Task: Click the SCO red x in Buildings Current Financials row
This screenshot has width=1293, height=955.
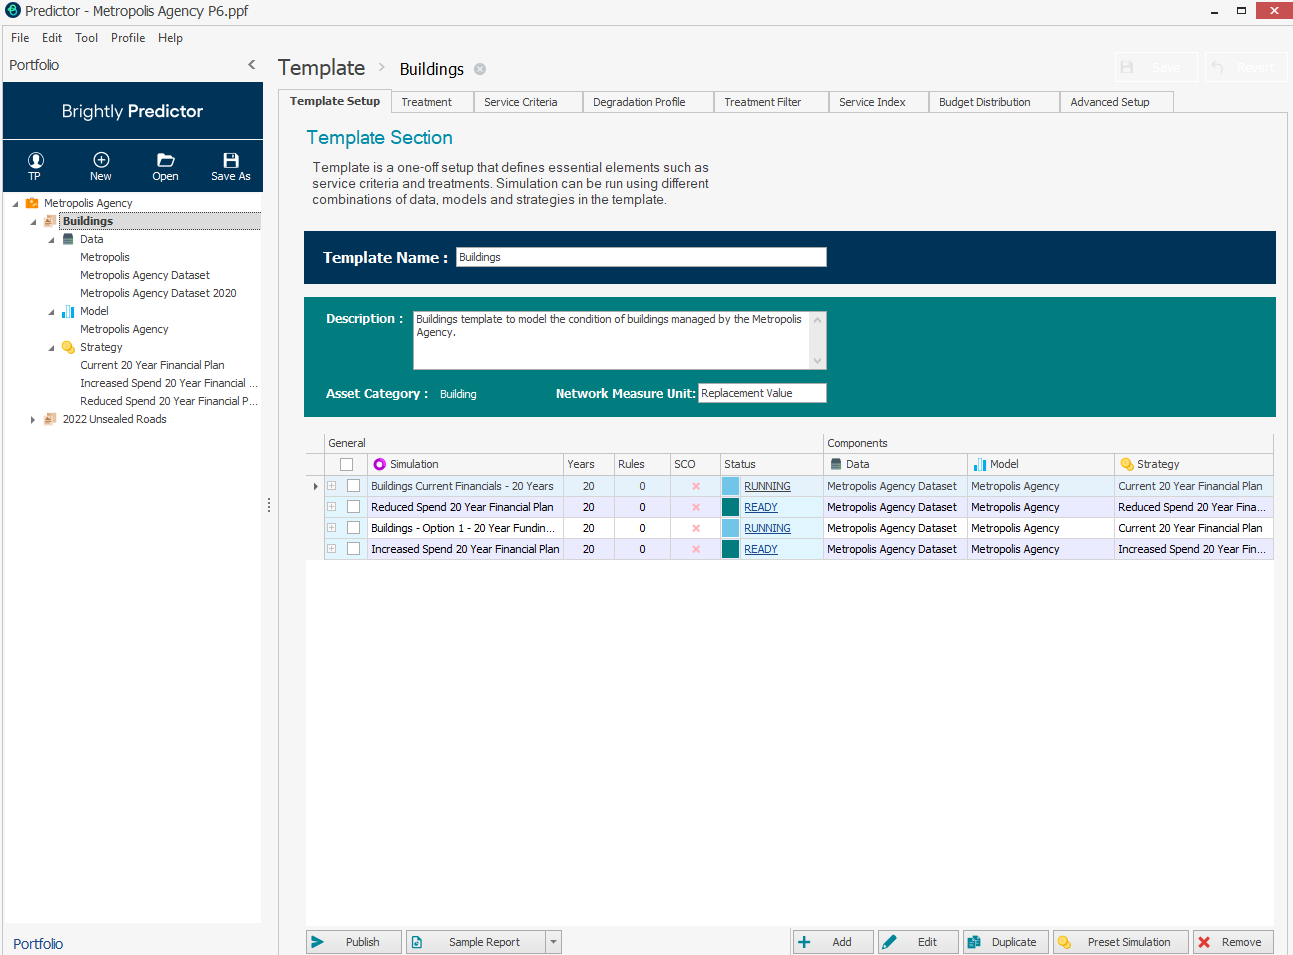Action: 696,486
